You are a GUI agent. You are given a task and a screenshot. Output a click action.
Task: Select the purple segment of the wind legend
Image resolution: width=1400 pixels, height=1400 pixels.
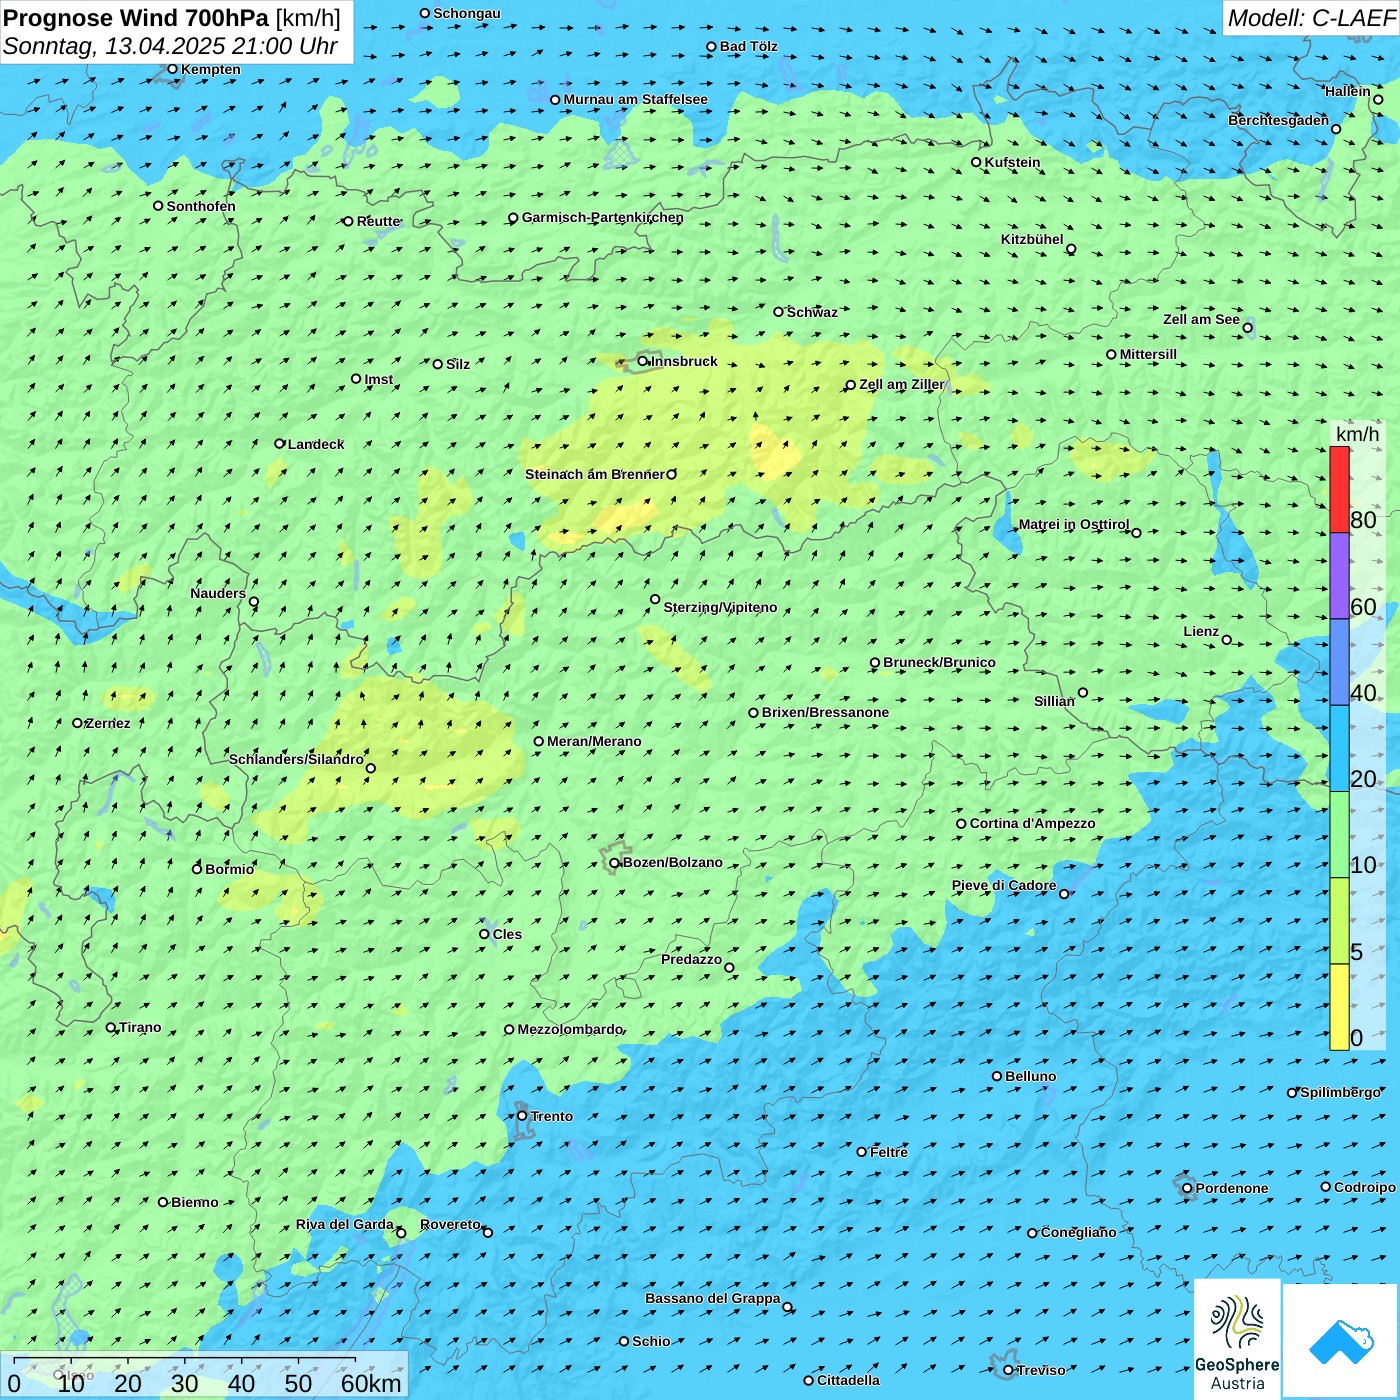(1339, 576)
